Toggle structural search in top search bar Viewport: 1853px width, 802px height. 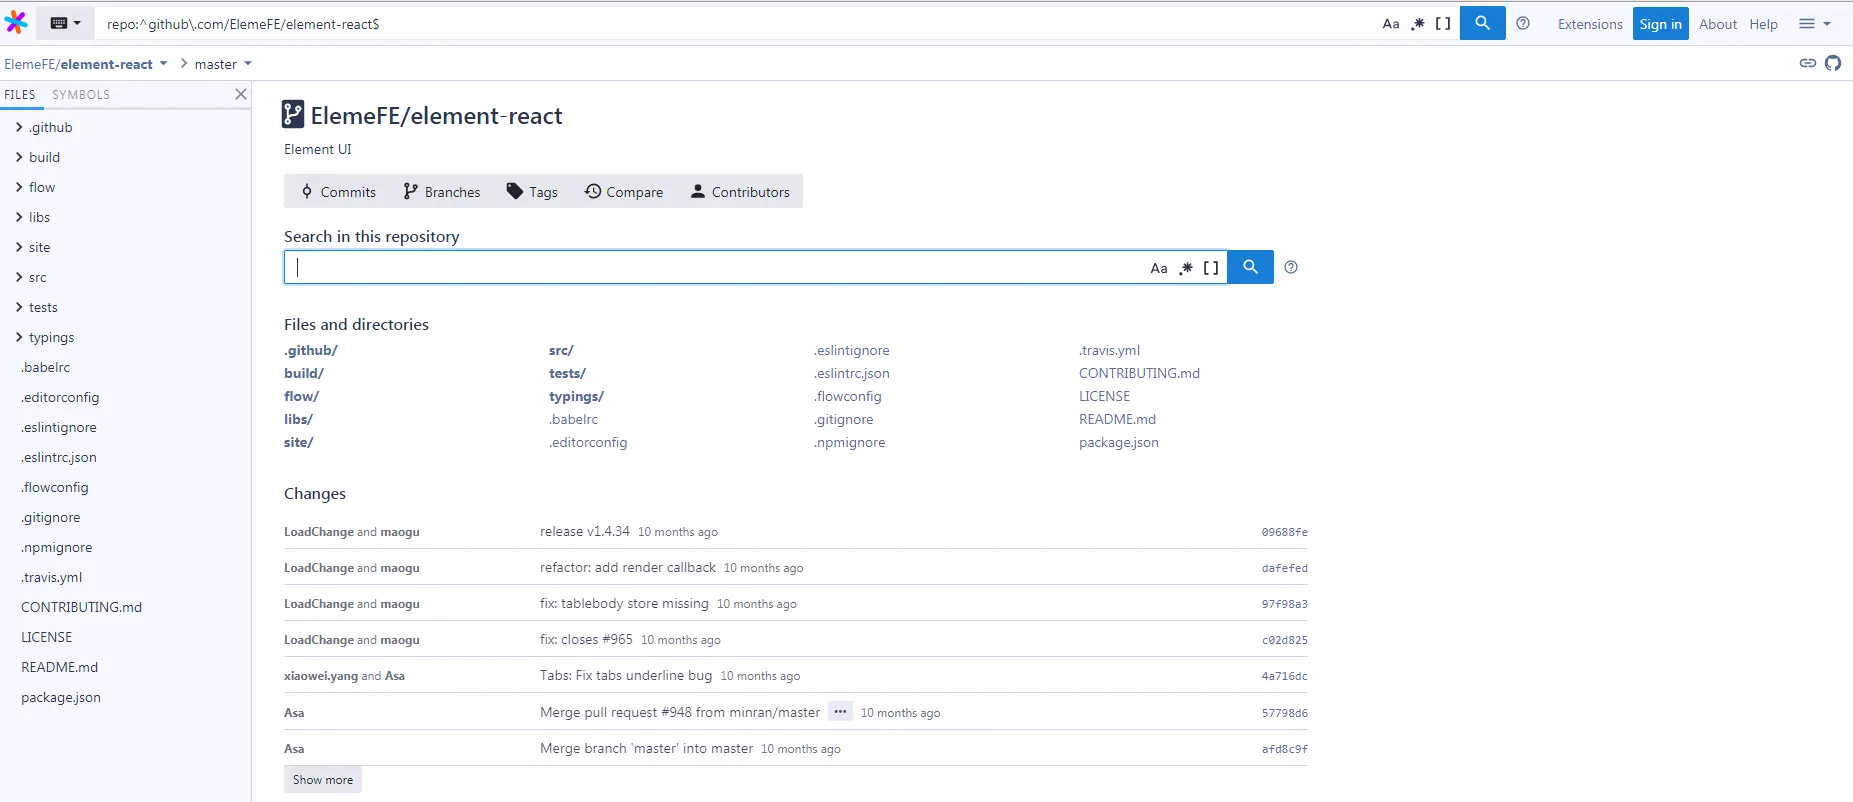tap(1443, 24)
